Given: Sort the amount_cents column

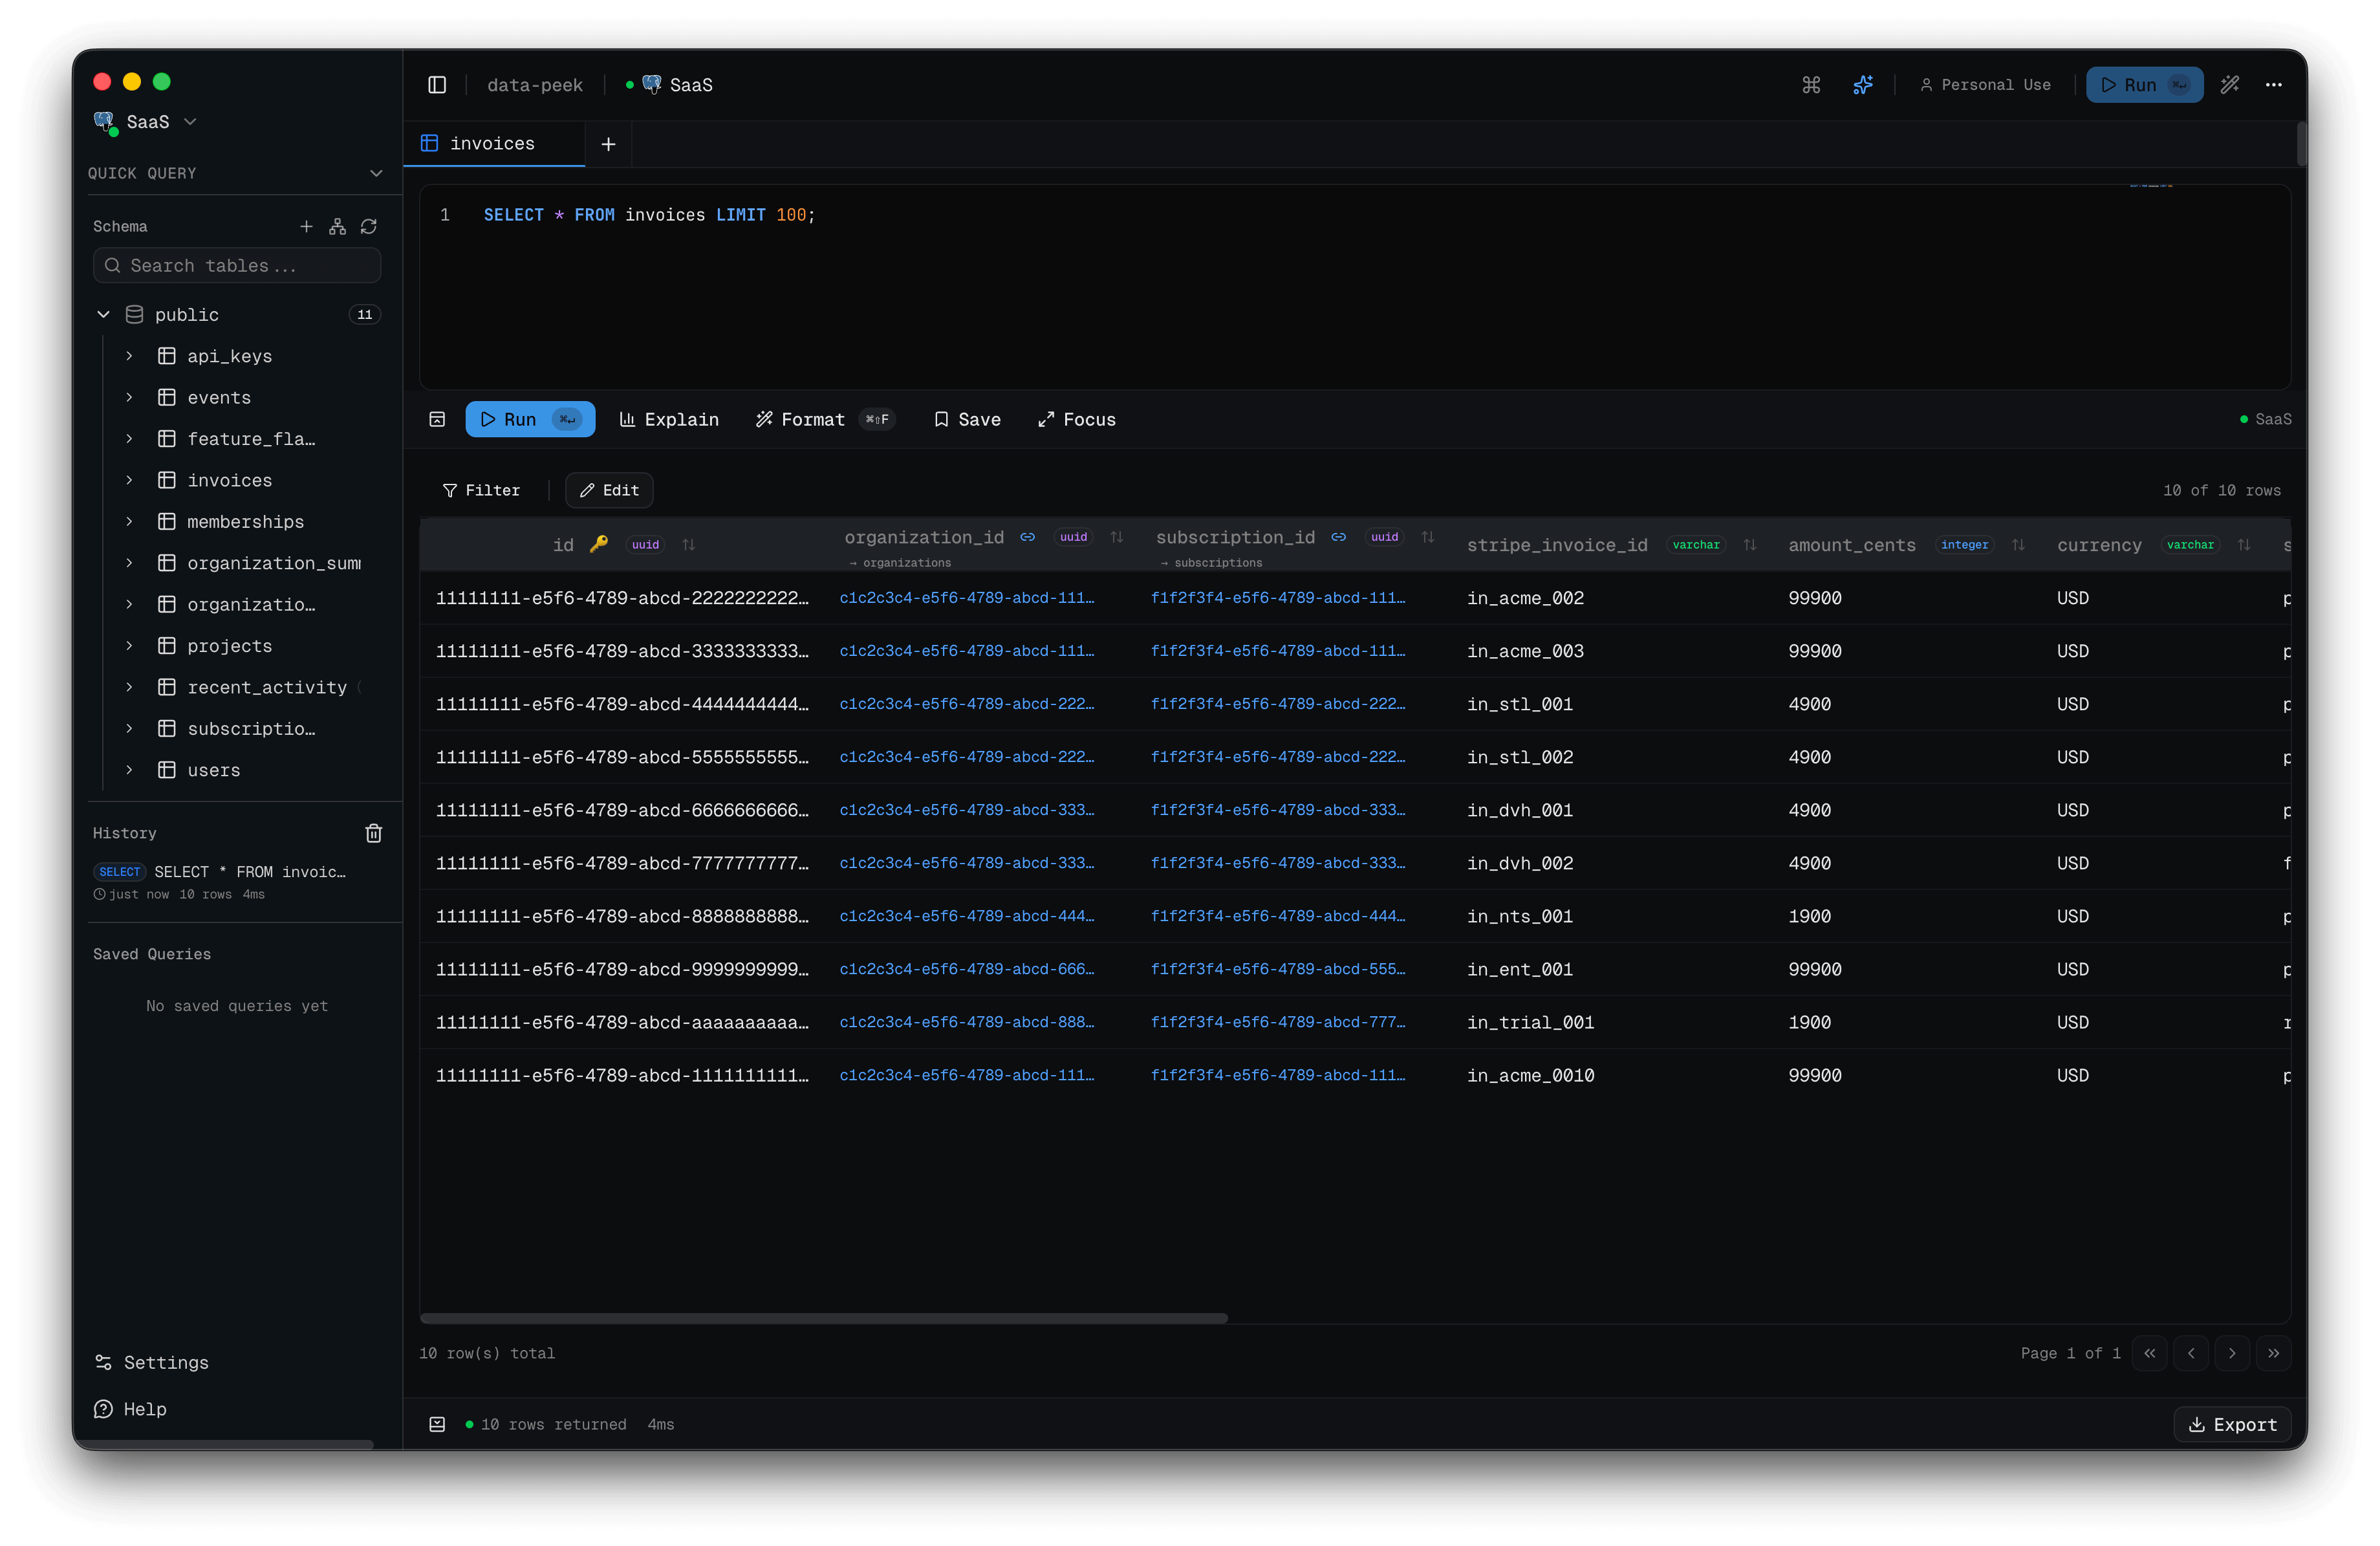Looking at the screenshot, I should (x=2019, y=545).
